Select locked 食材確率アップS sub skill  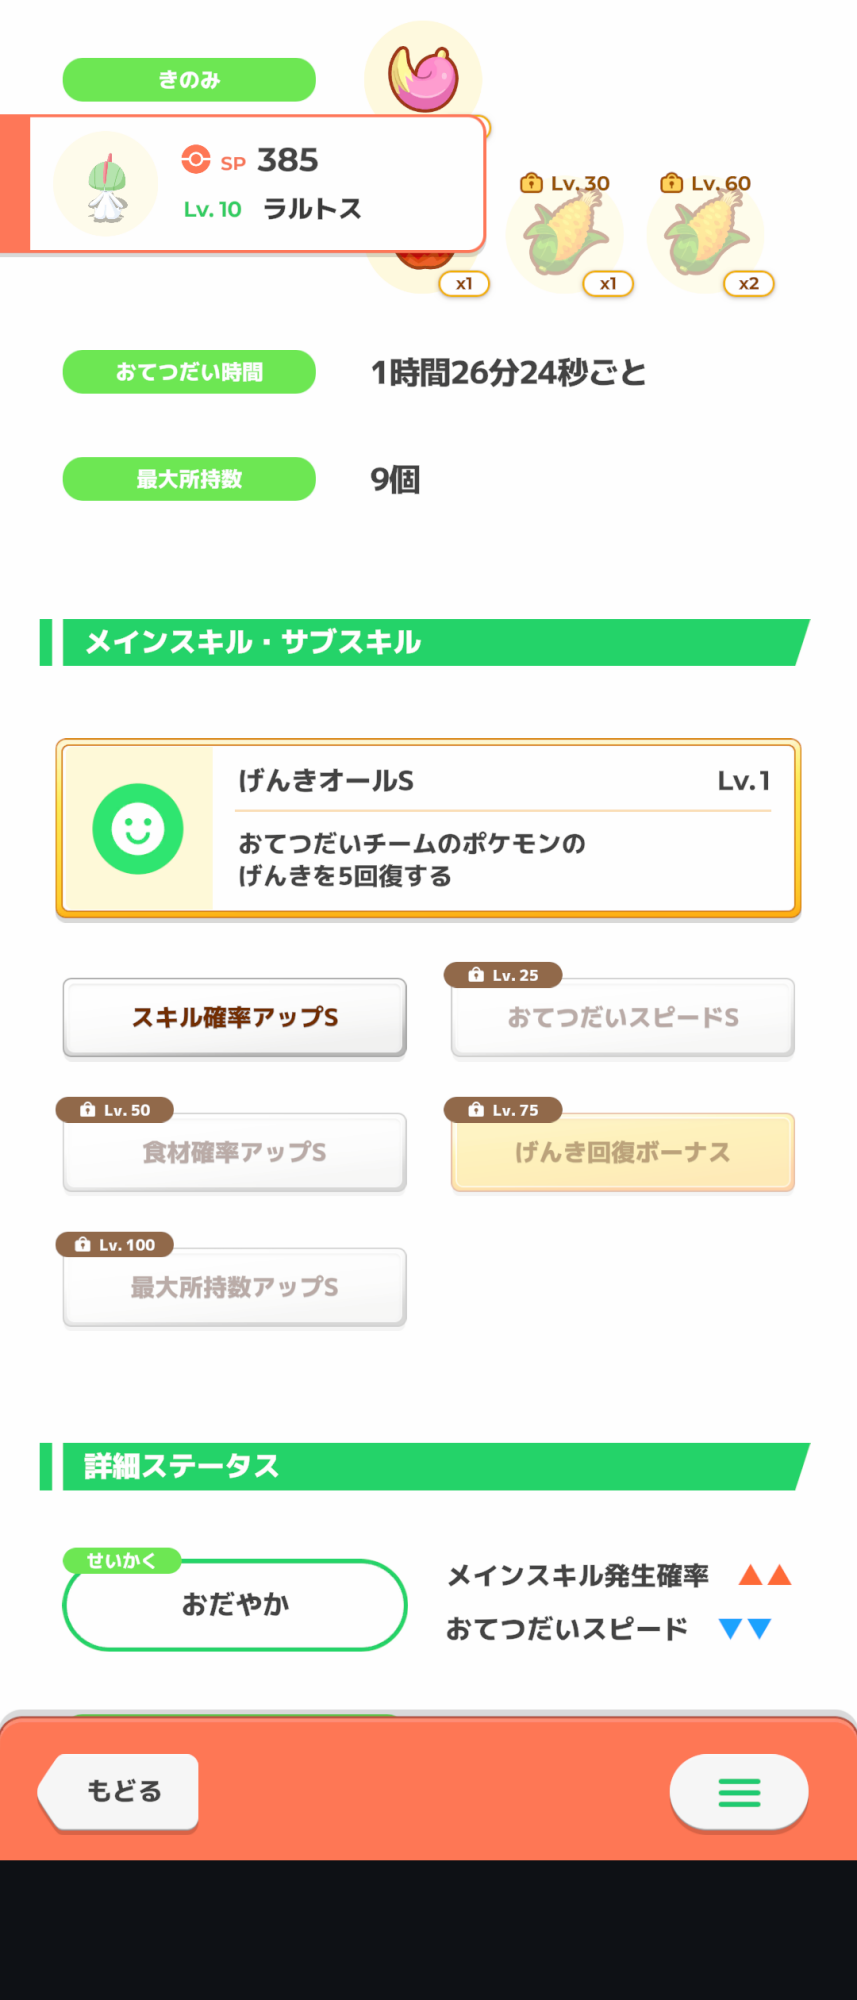[235, 1152]
